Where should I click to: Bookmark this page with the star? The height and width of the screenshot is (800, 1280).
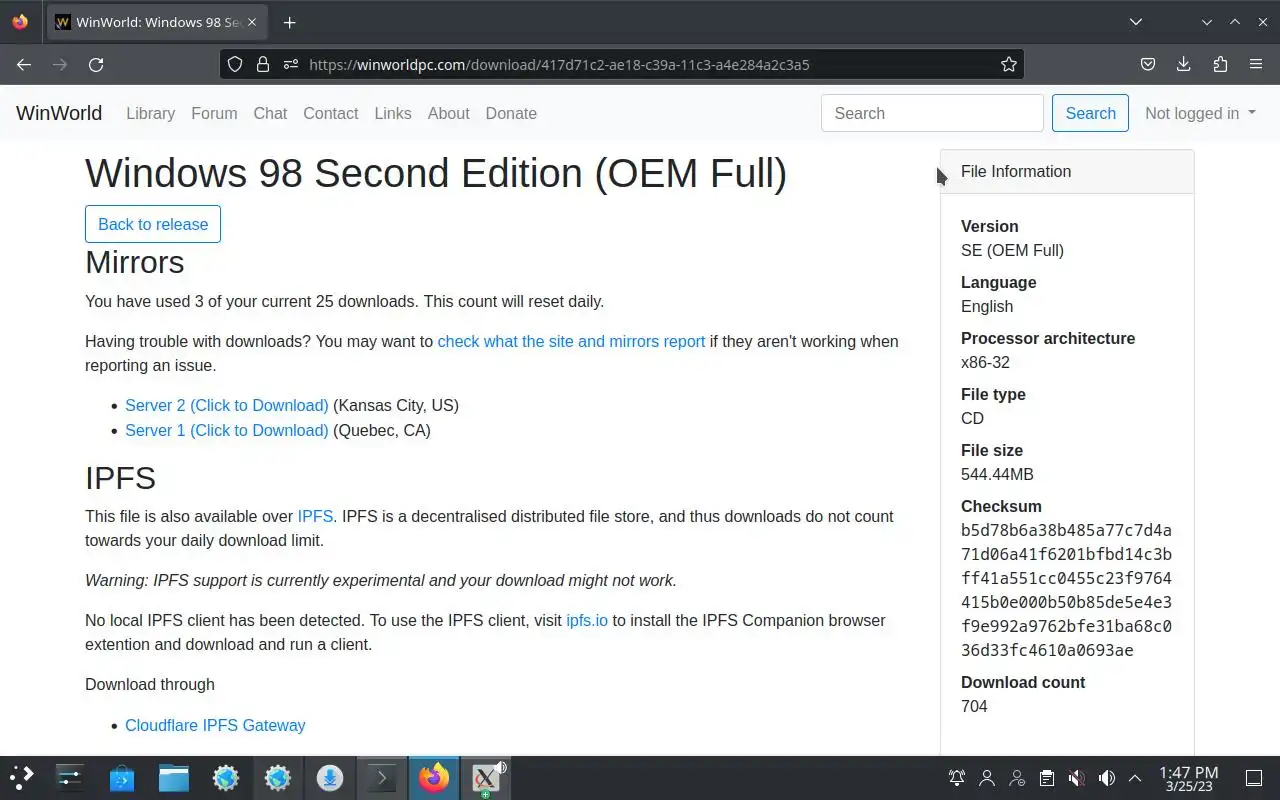pos(1009,64)
